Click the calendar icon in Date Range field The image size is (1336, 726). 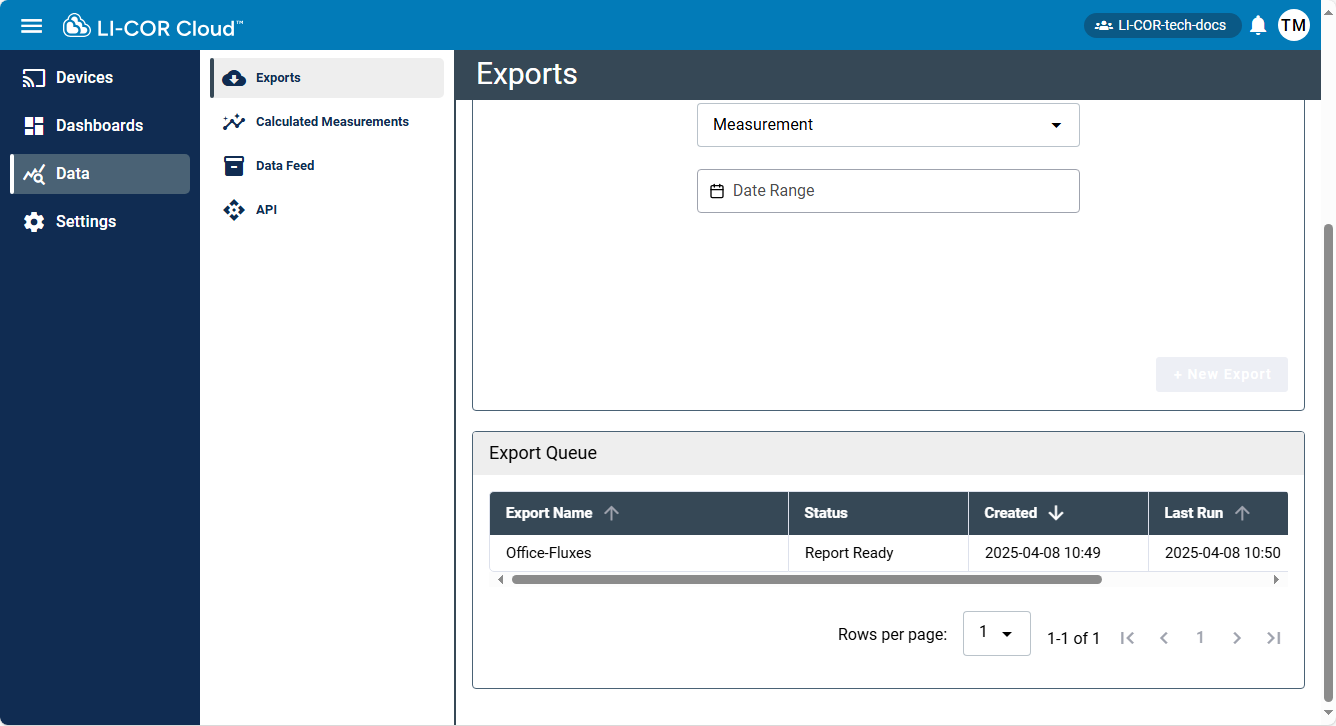tap(717, 190)
